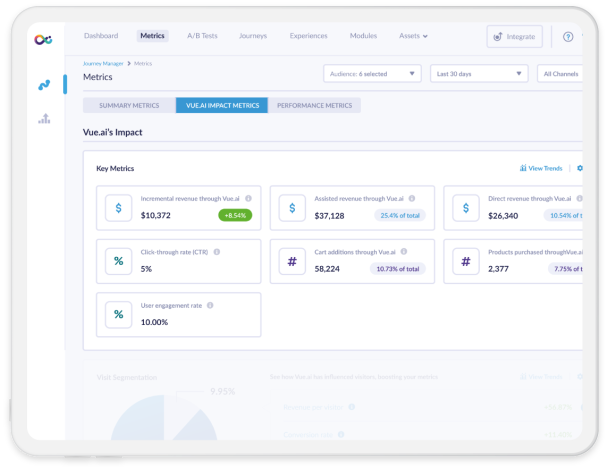Open the Last 30 days dropdown
Screen dimensions: 608x470
[x=479, y=74]
